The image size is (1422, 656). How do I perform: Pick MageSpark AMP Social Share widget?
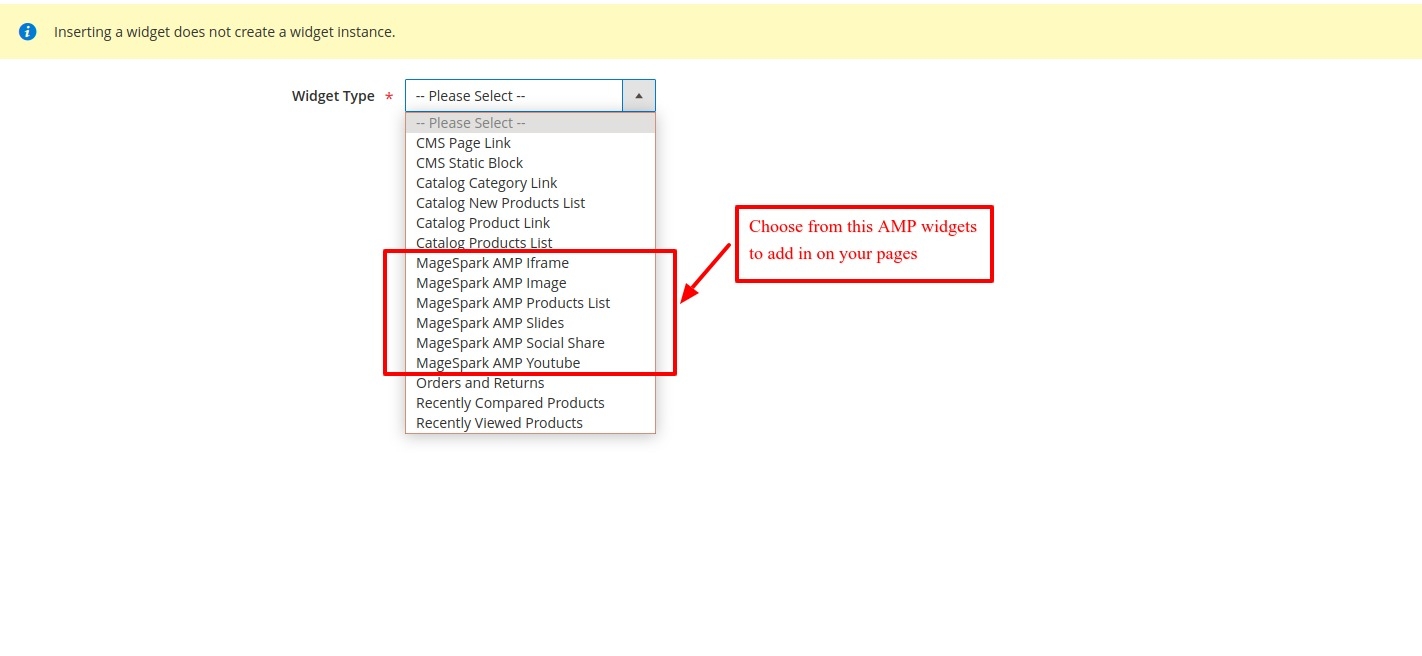point(530,343)
